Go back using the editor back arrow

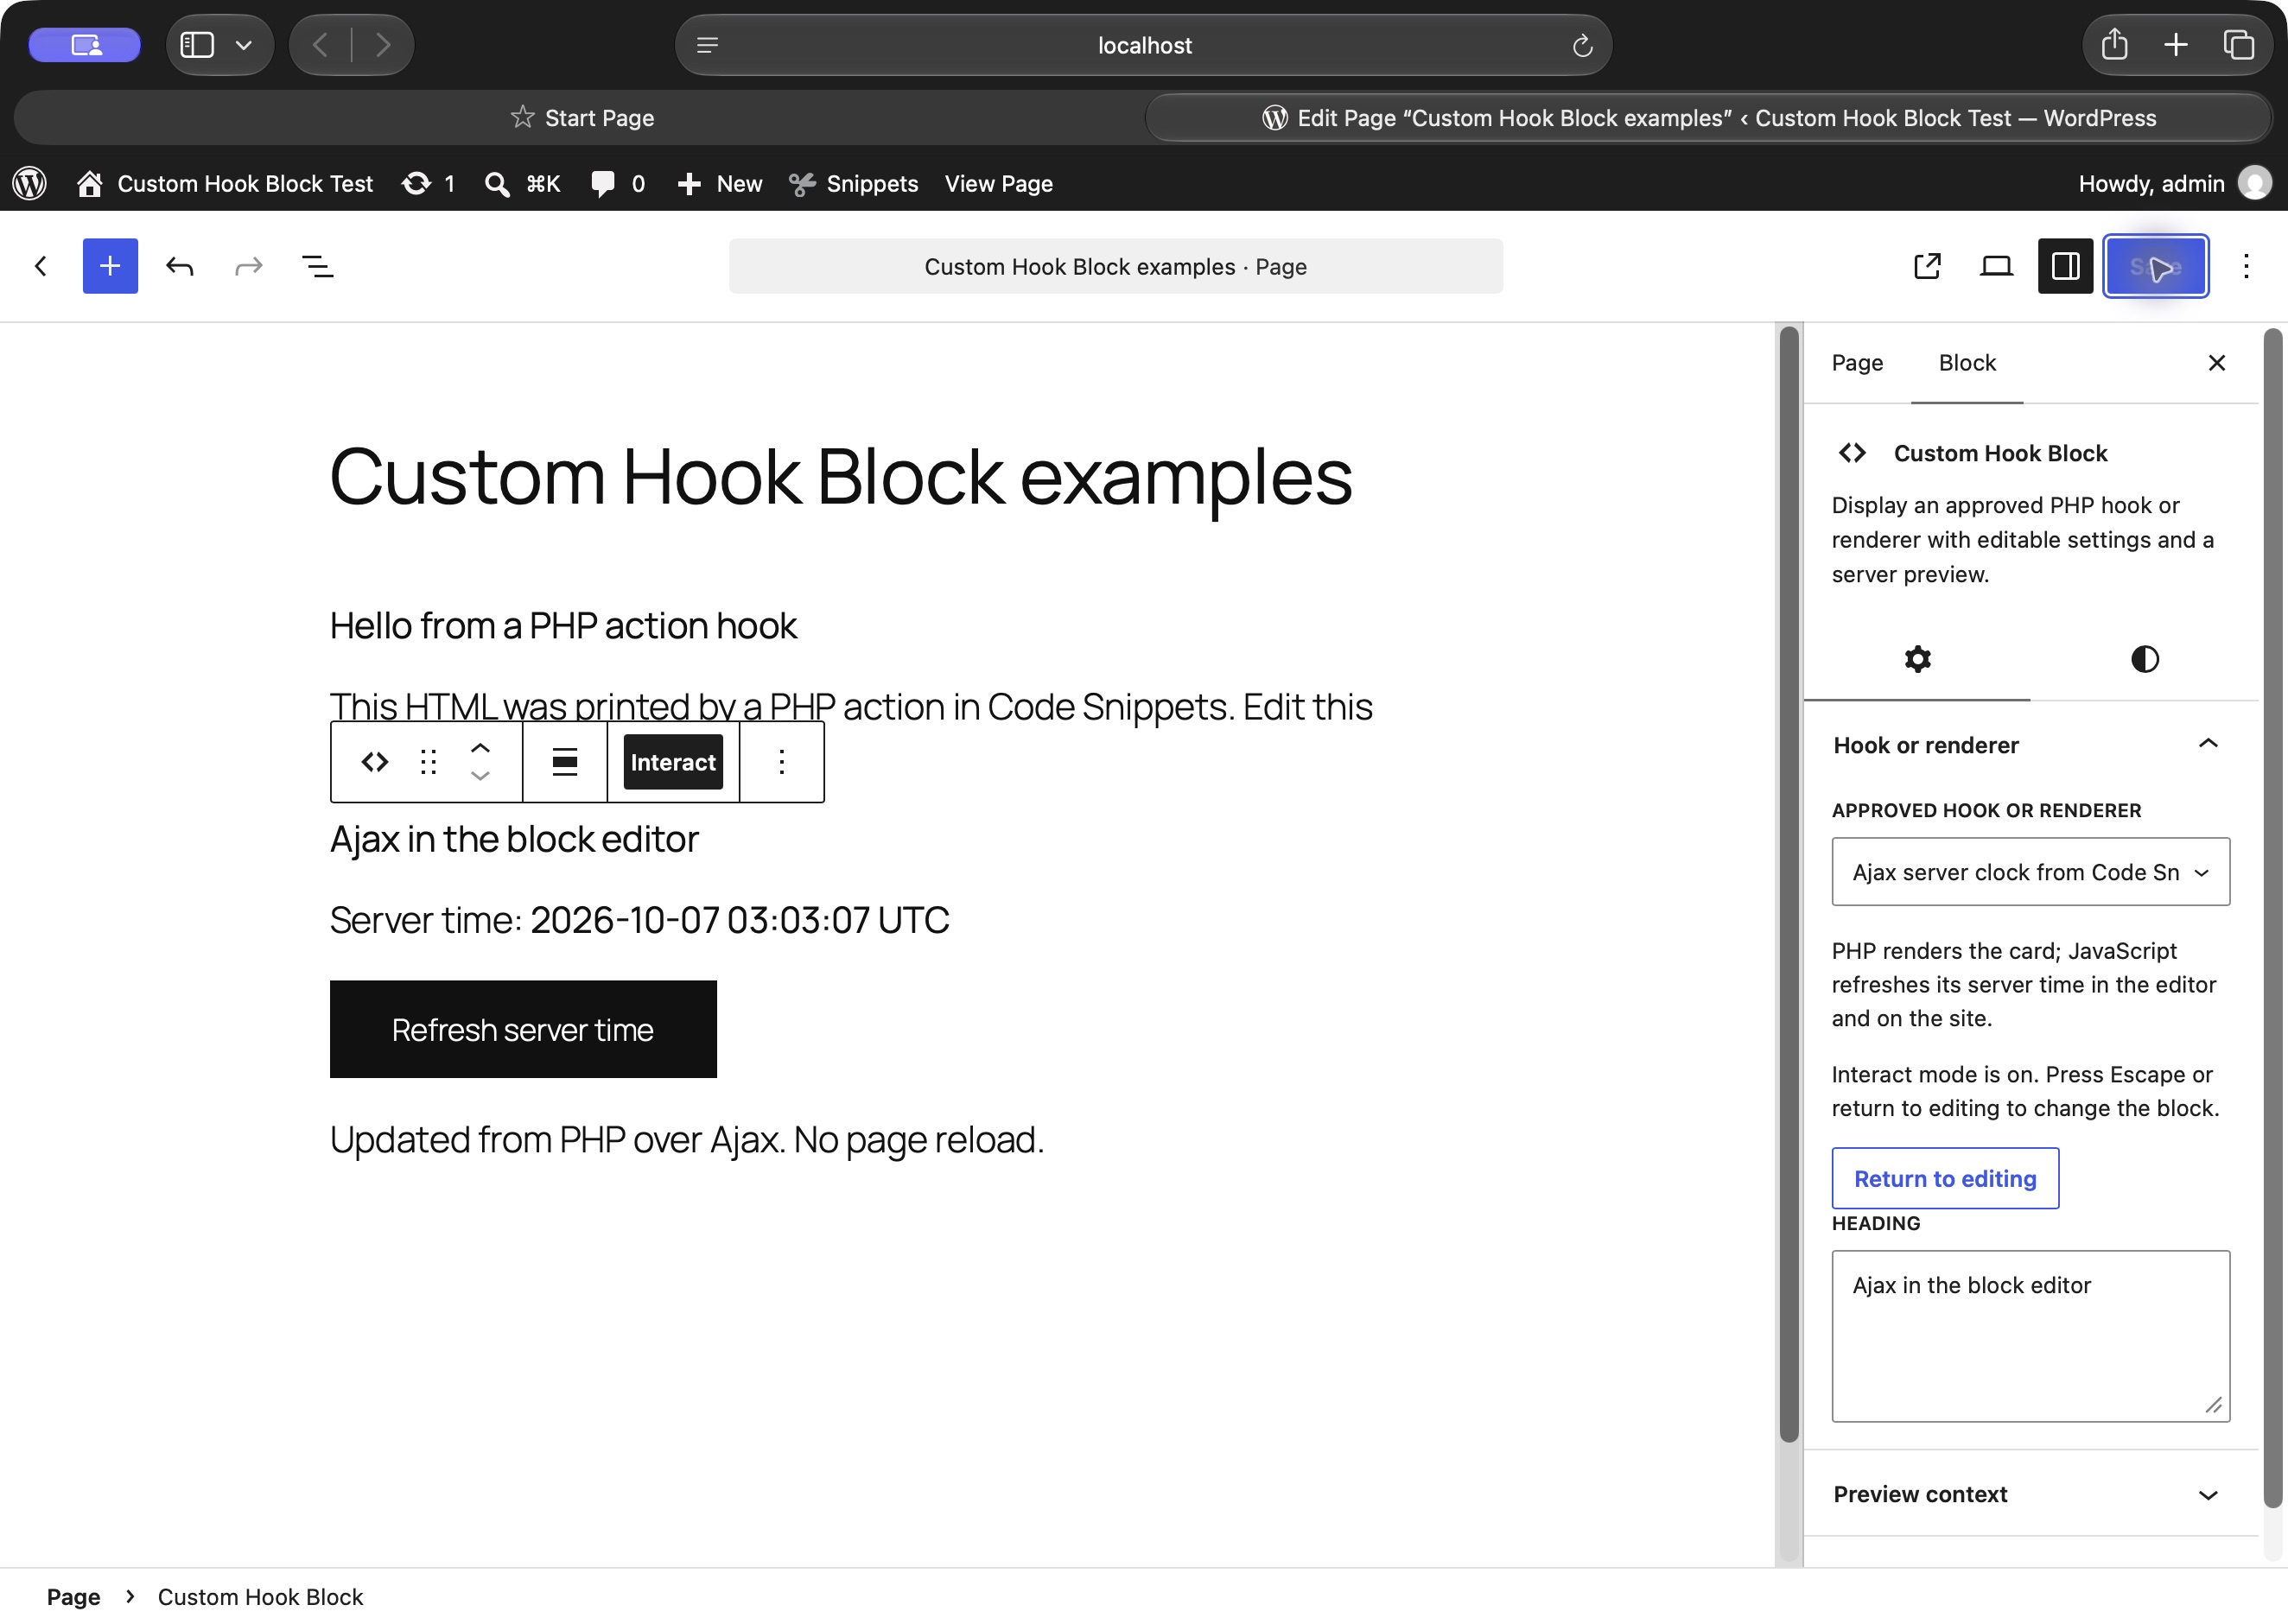[41, 266]
